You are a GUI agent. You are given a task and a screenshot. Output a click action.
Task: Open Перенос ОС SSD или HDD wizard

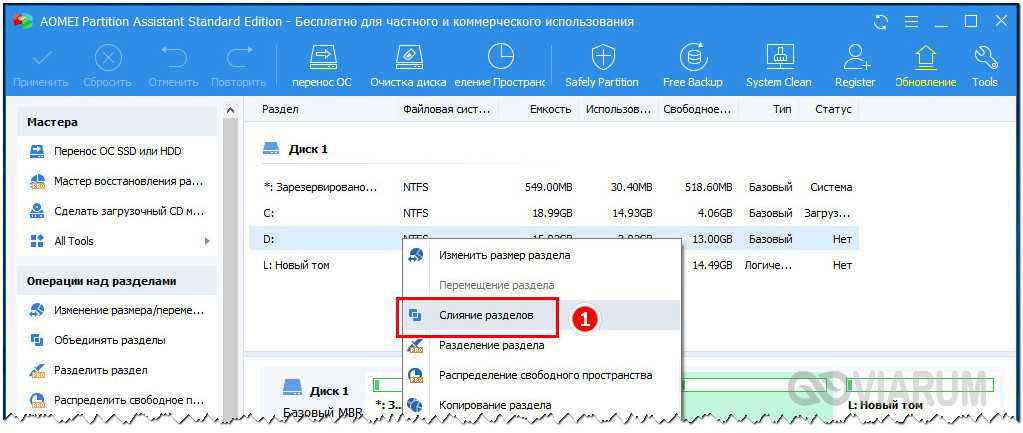coord(117,151)
